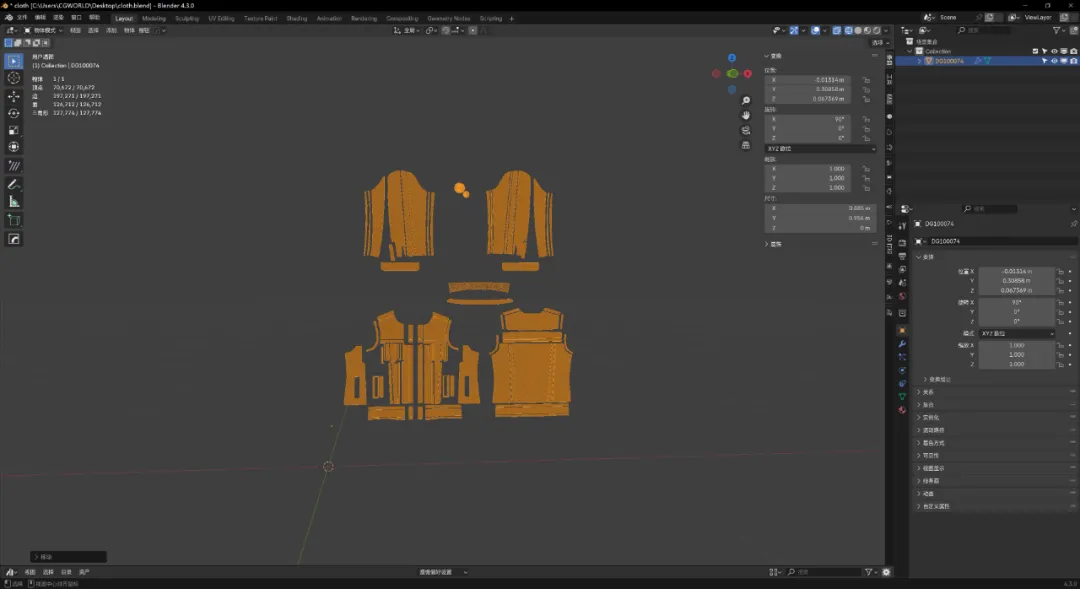Hide DG100074 object using its eye icon
The image size is (1080, 589).
click(x=1054, y=61)
